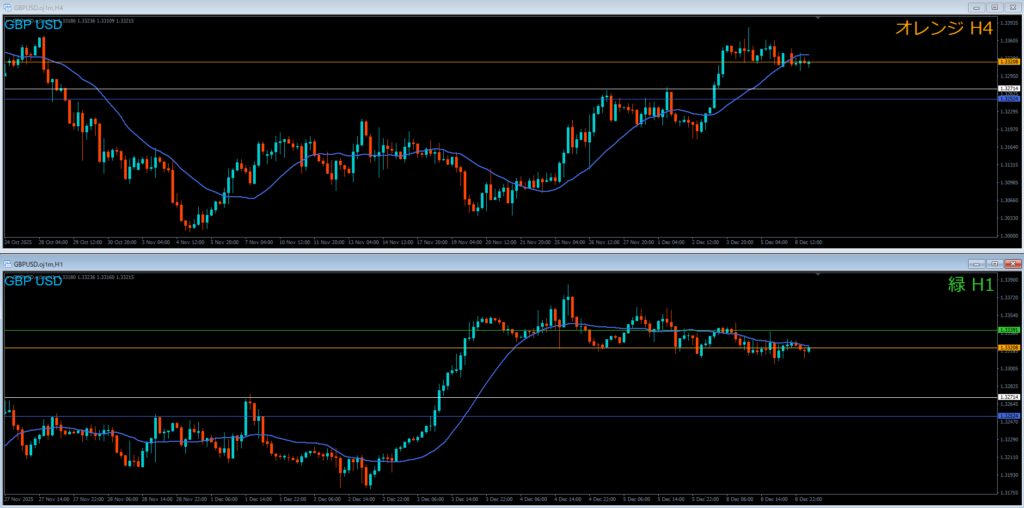This screenshot has width=1024, height=508.
Task: Restore the GBPUSD H4 chart window
Action: (x=995, y=7)
